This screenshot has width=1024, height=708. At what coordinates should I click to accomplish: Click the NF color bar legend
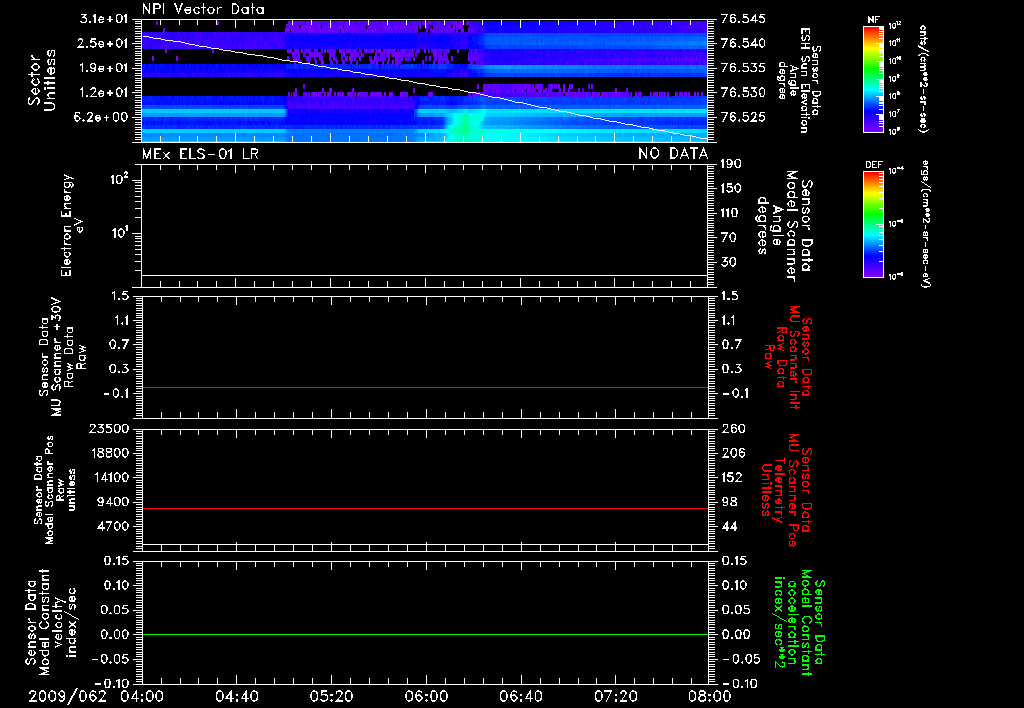coord(874,79)
